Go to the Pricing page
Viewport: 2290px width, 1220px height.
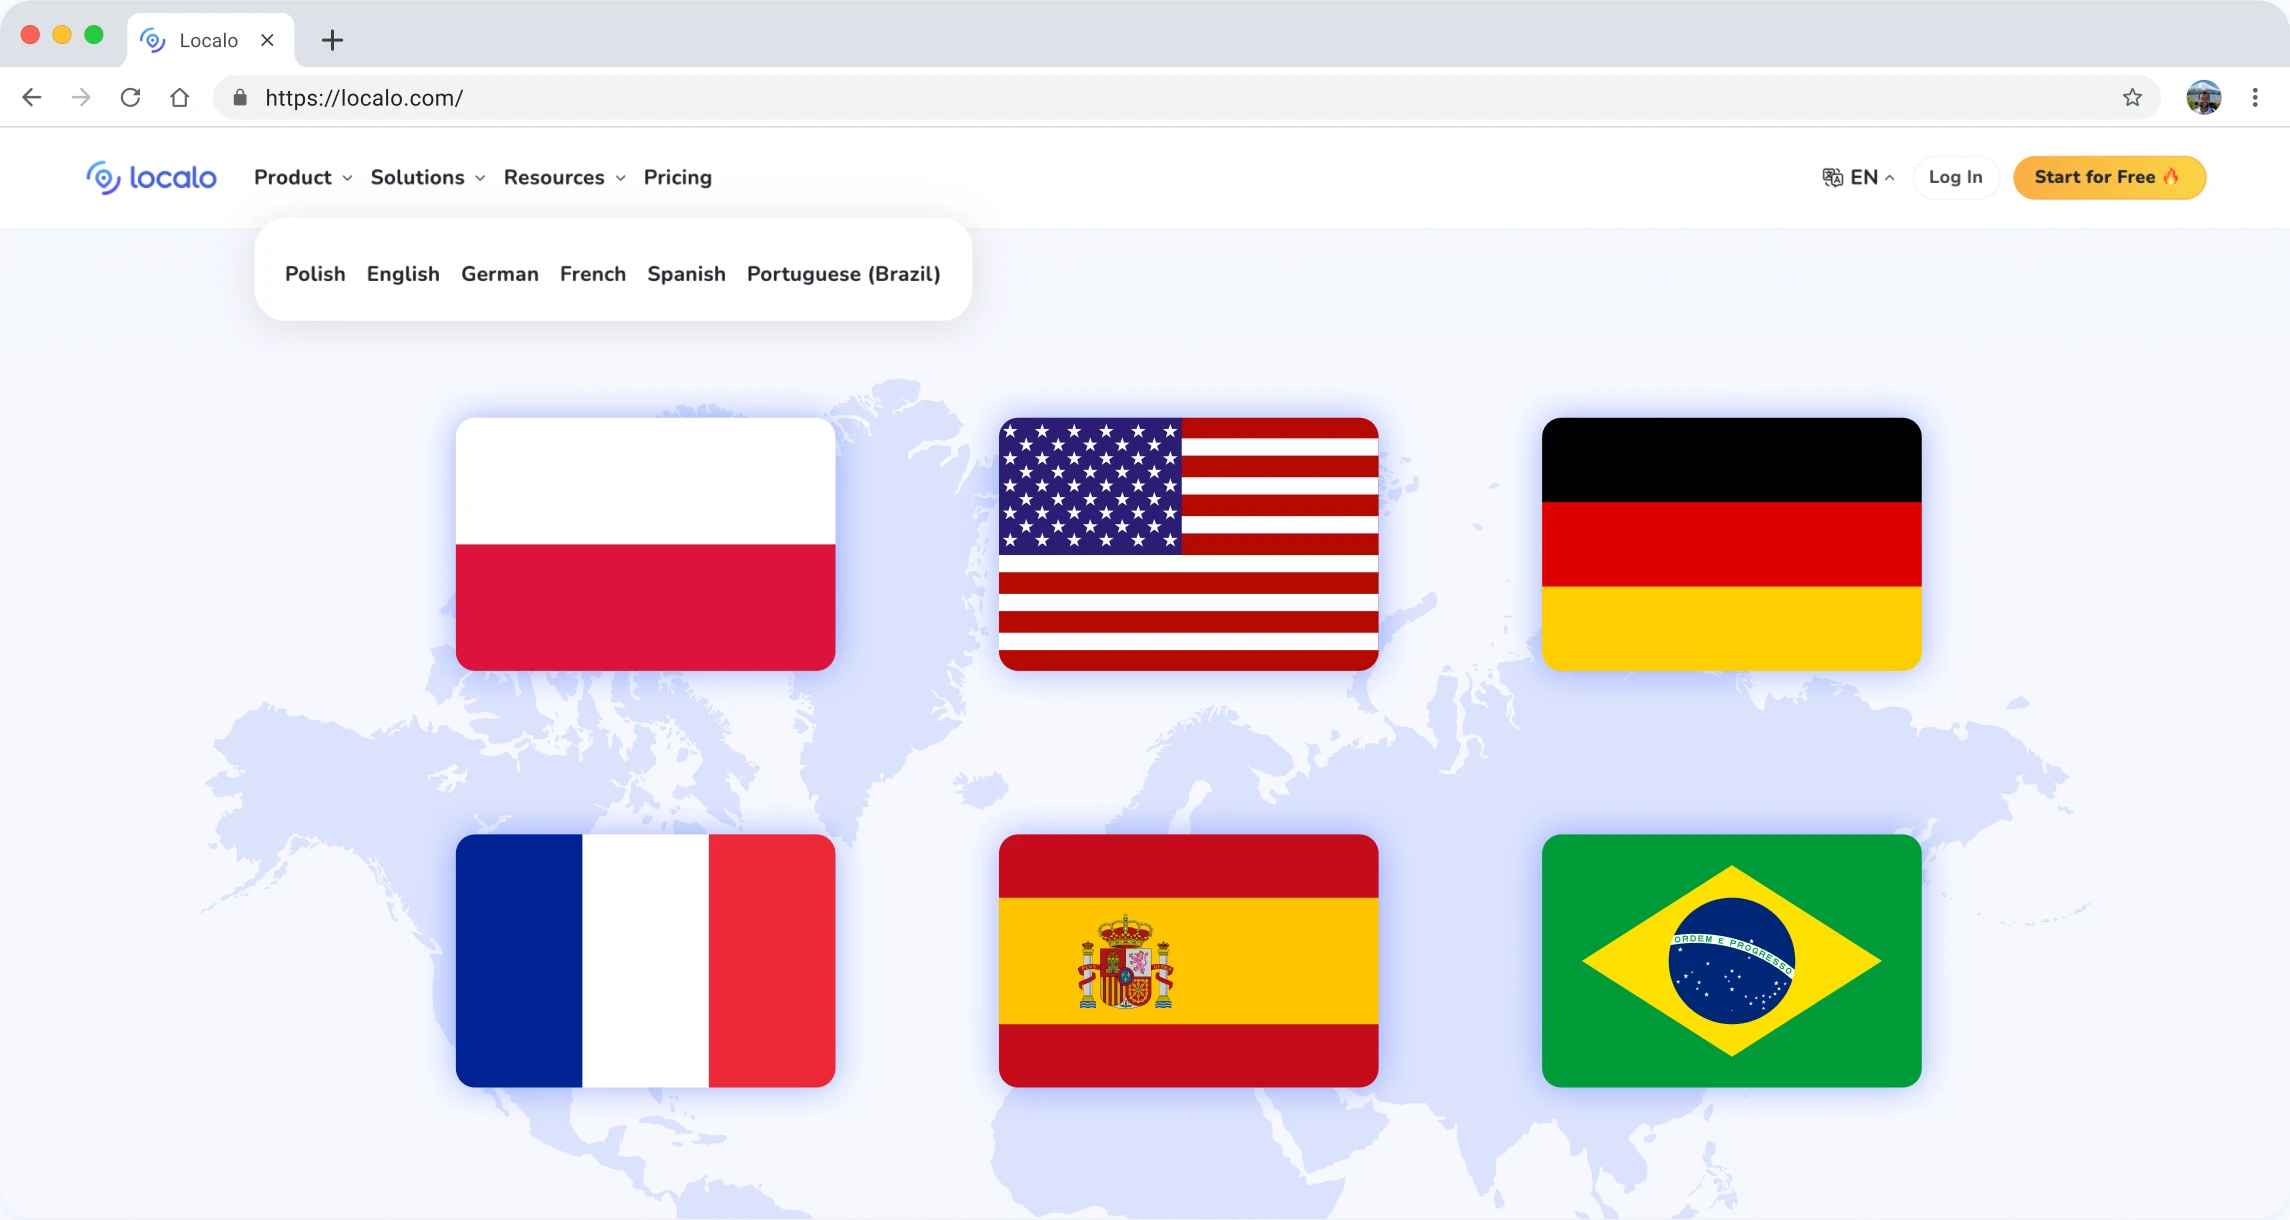[x=677, y=177]
